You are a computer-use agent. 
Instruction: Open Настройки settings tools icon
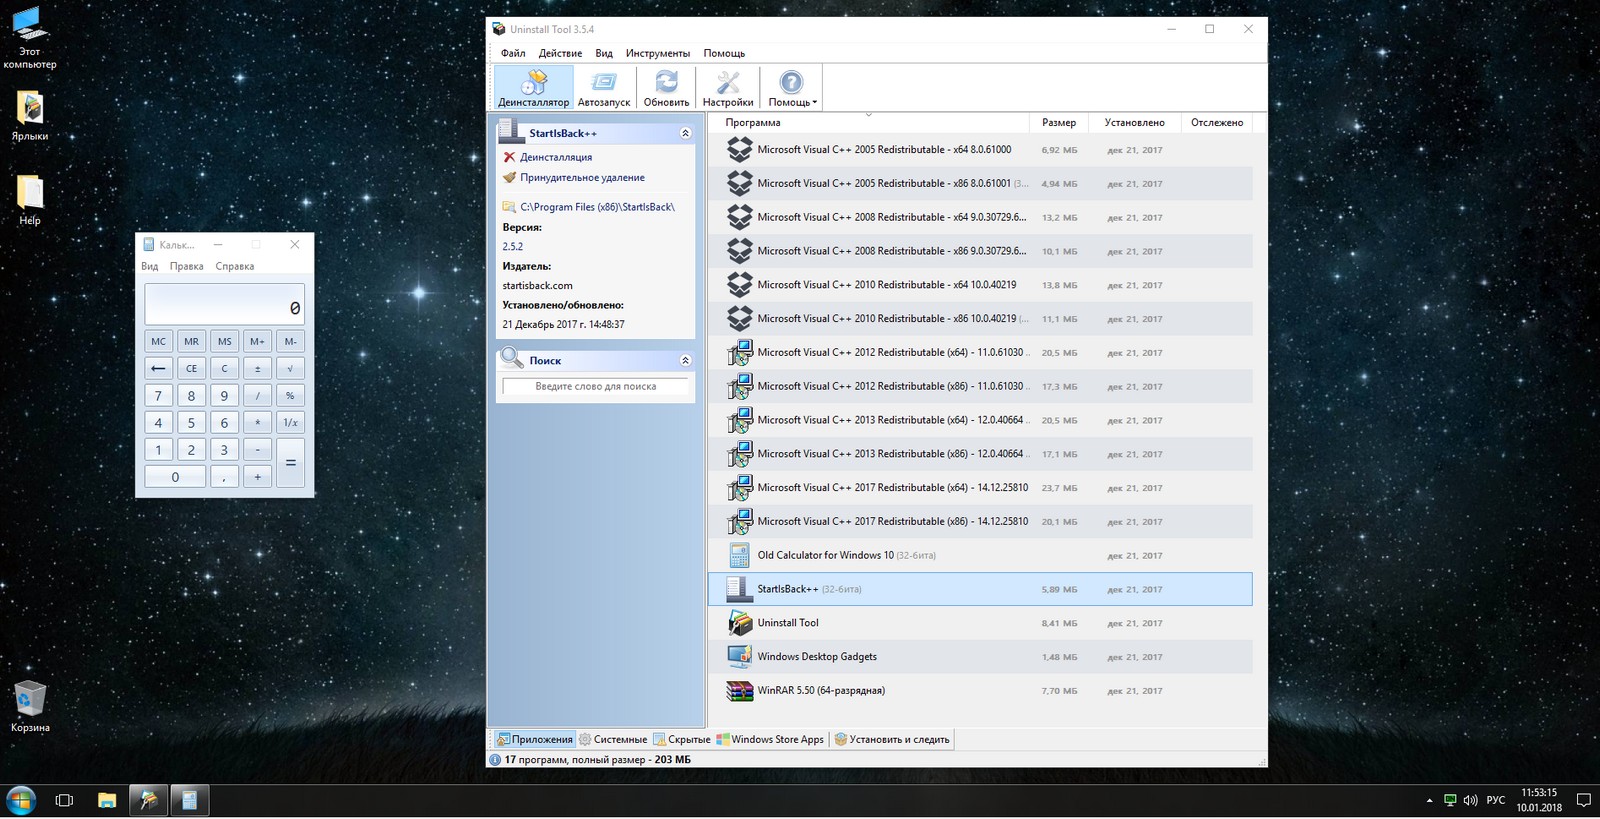(x=728, y=87)
